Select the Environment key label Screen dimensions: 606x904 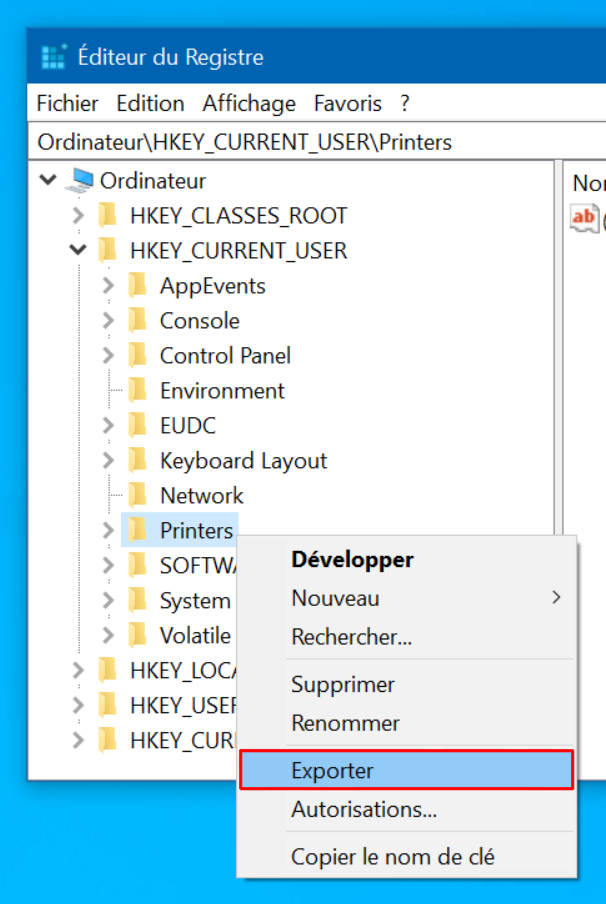pos(223,391)
